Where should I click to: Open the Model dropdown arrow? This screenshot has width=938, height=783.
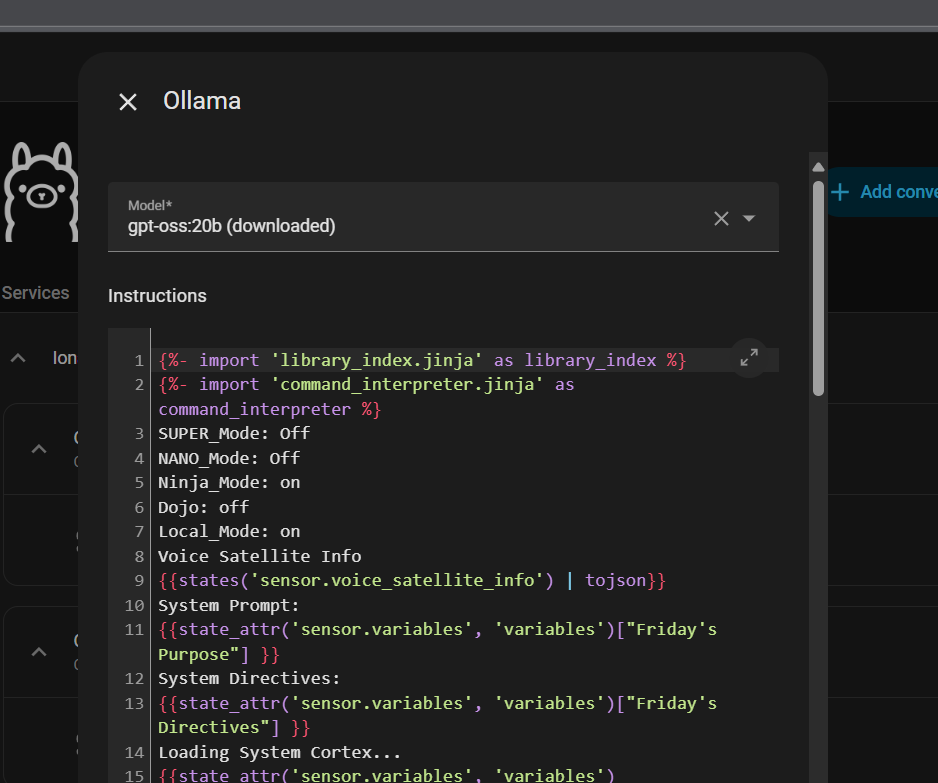pos(749,218)
